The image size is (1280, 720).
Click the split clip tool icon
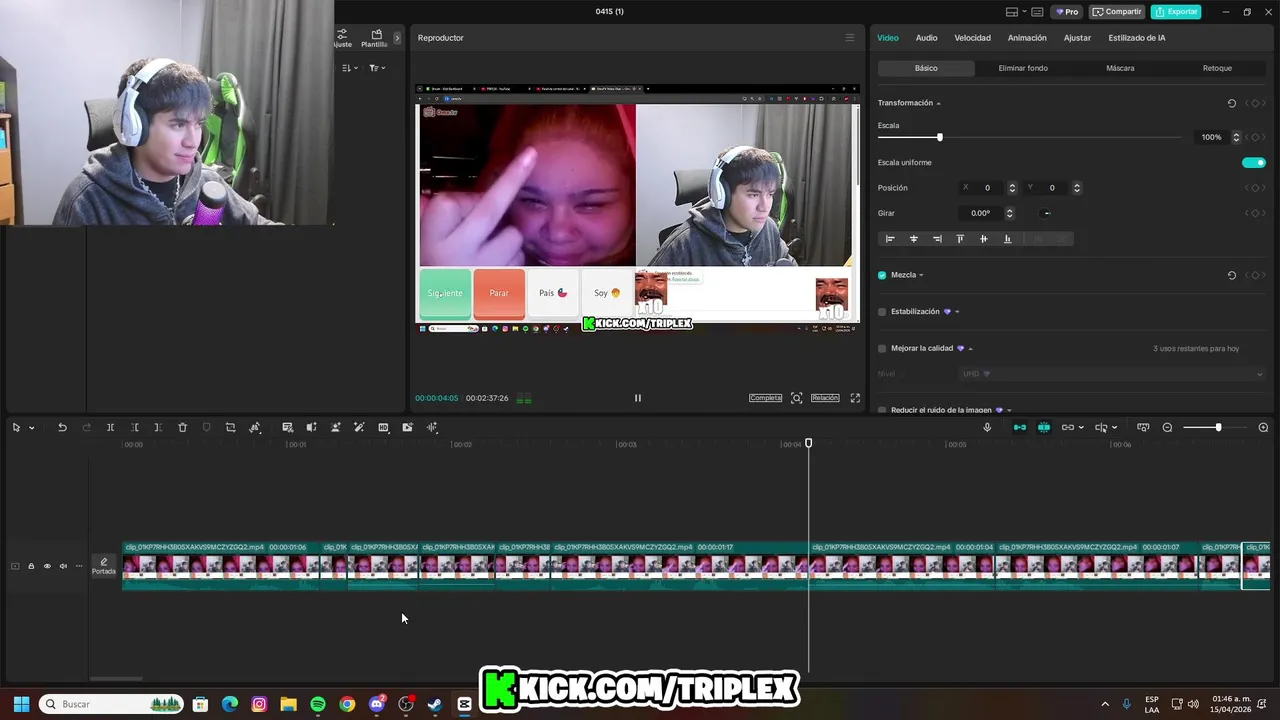coord(111,427)
